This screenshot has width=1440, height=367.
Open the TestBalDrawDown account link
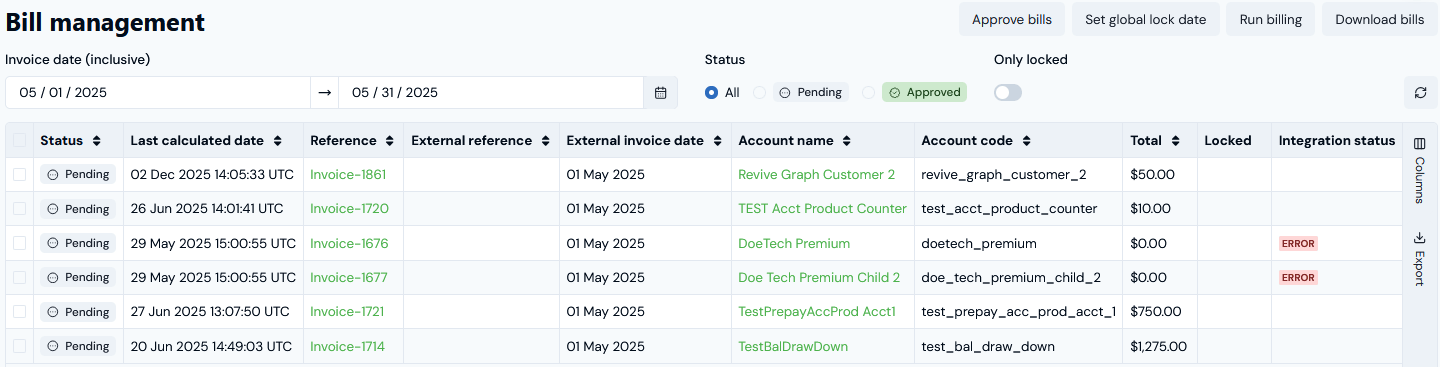click(793, 346)
